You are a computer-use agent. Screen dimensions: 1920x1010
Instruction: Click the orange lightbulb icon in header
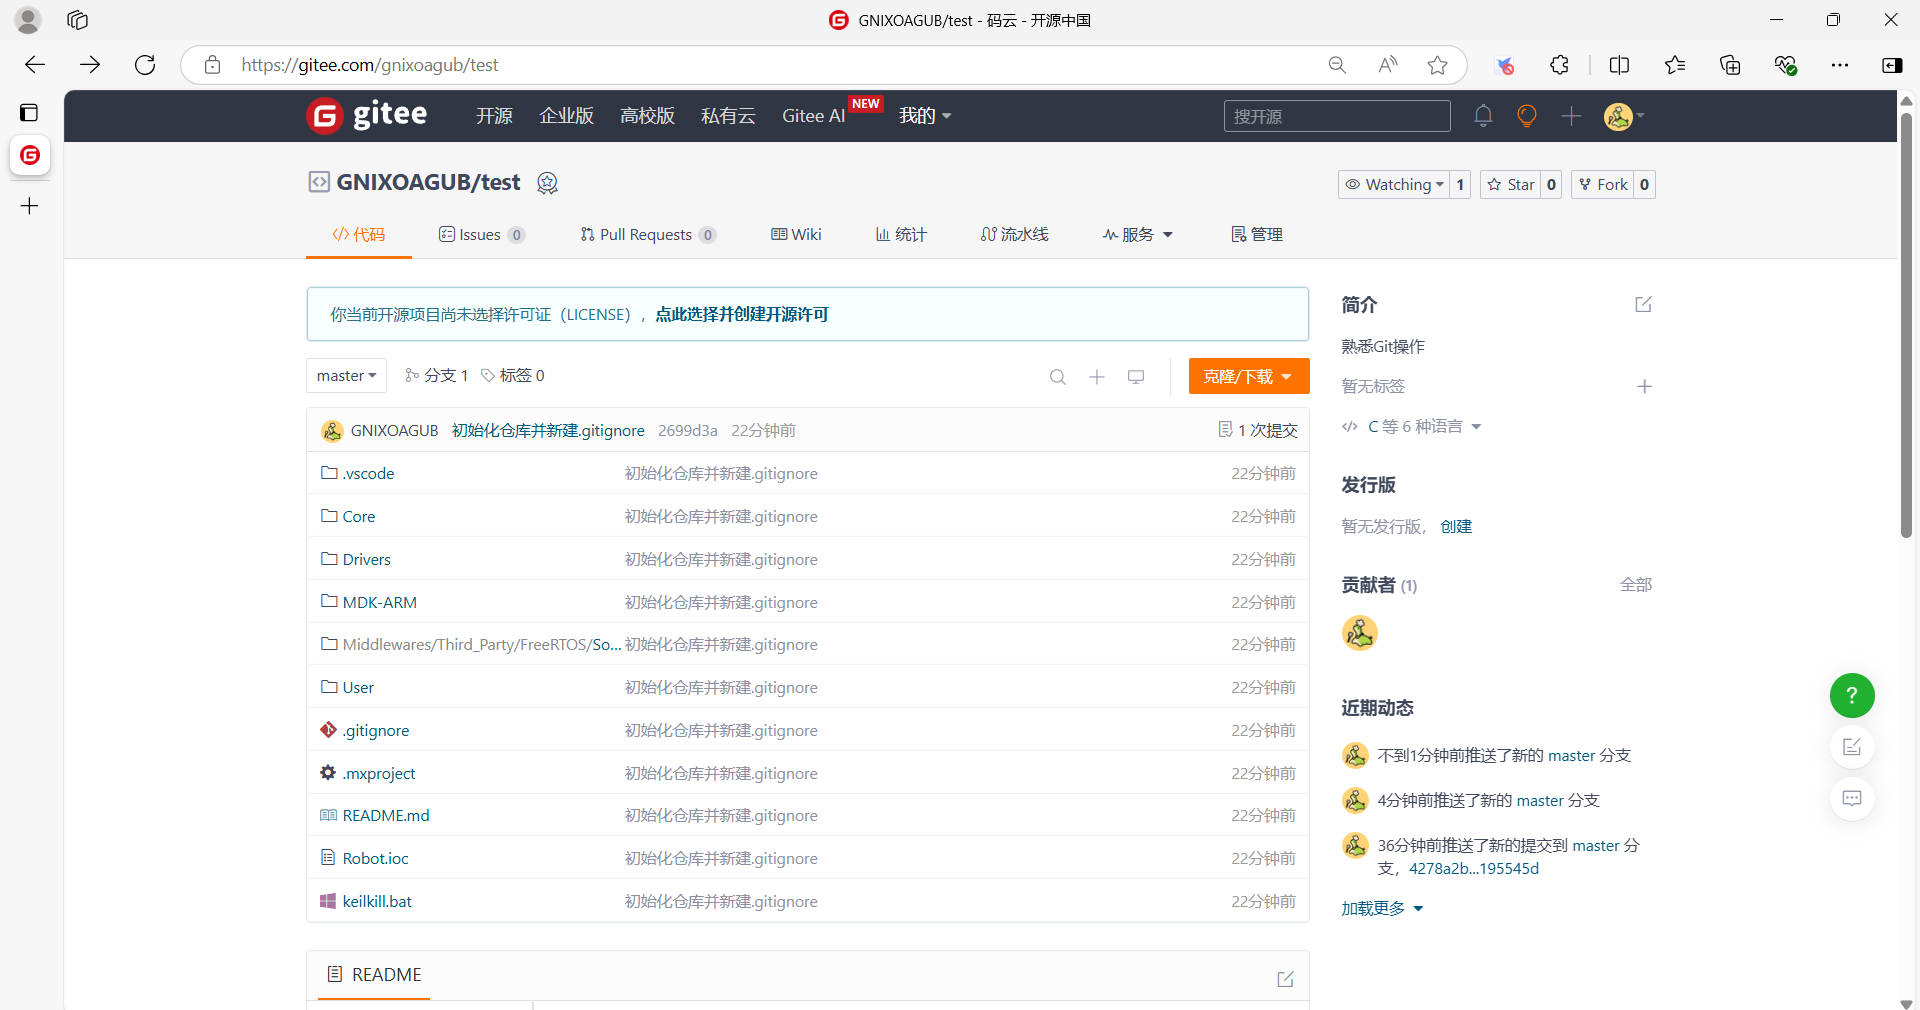click(x=1526, y=116)
